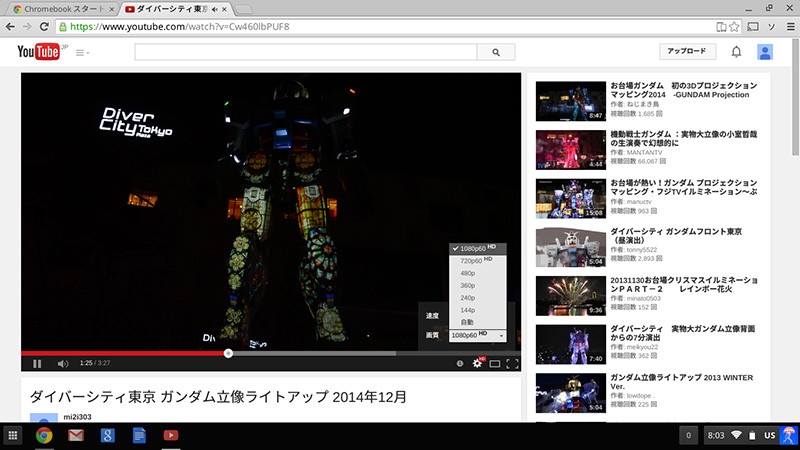Open Google Search app from the shelf
Image resolution: width=800 pixels, height=450 pixels.
(x=108, y=435)
